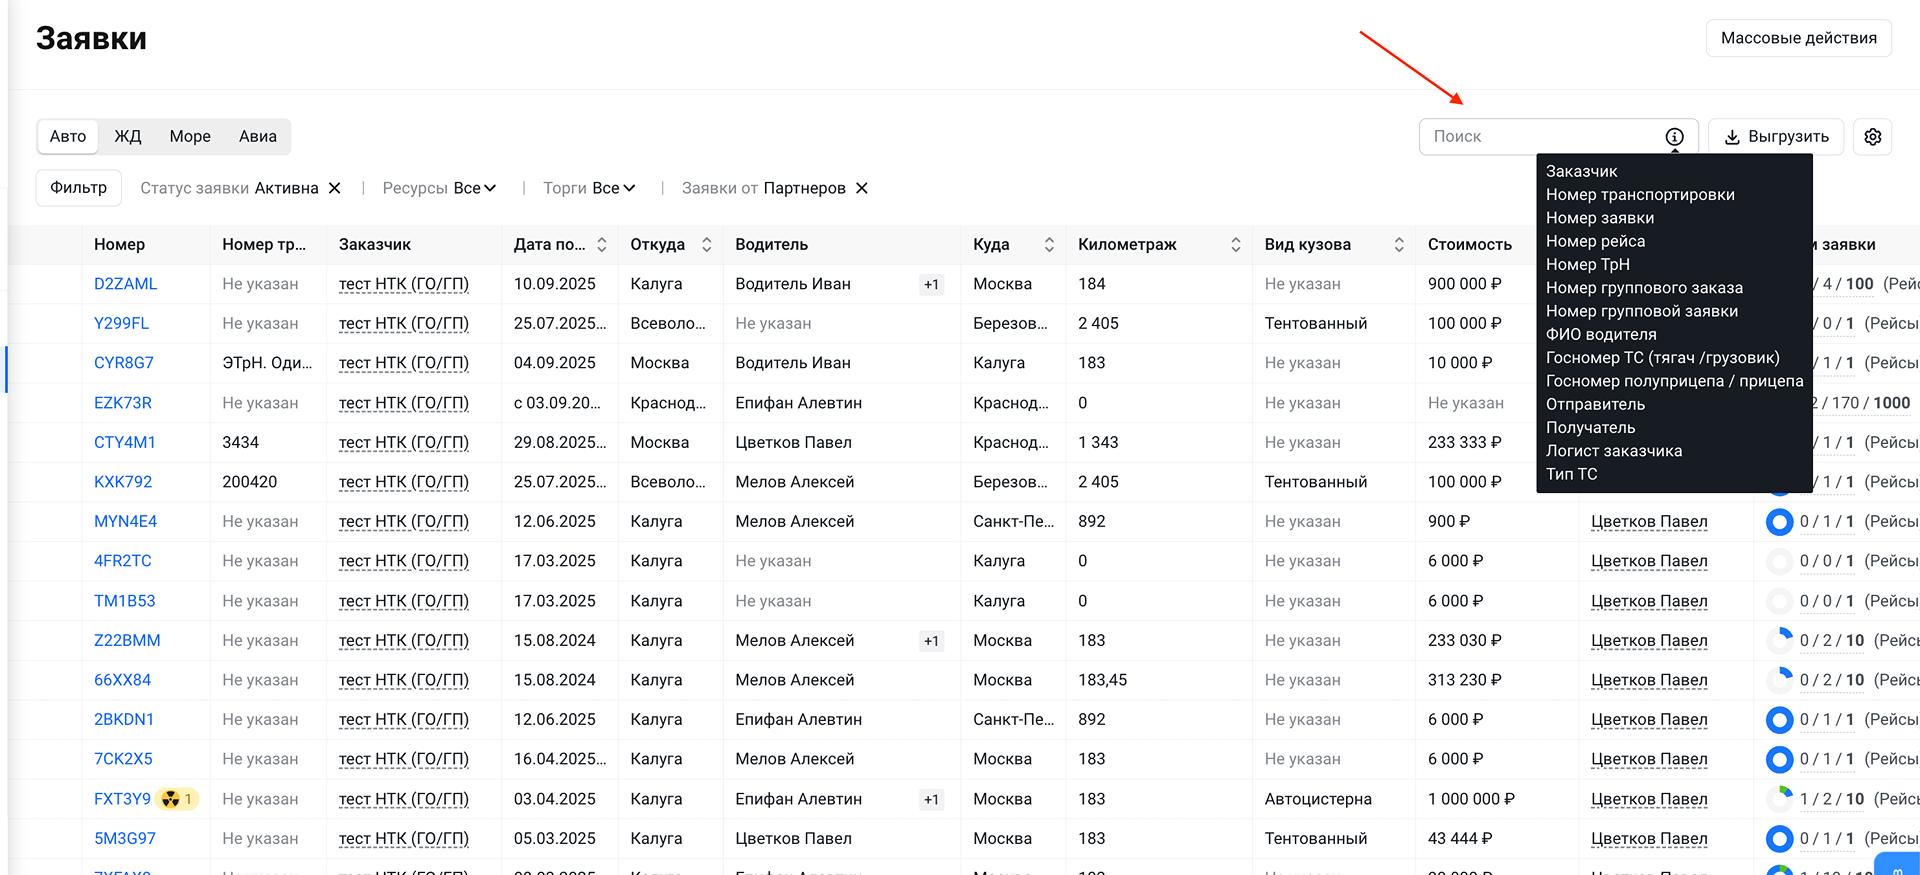
Task: Click into the Поиск search field
Action: (x=1540, y=137)
